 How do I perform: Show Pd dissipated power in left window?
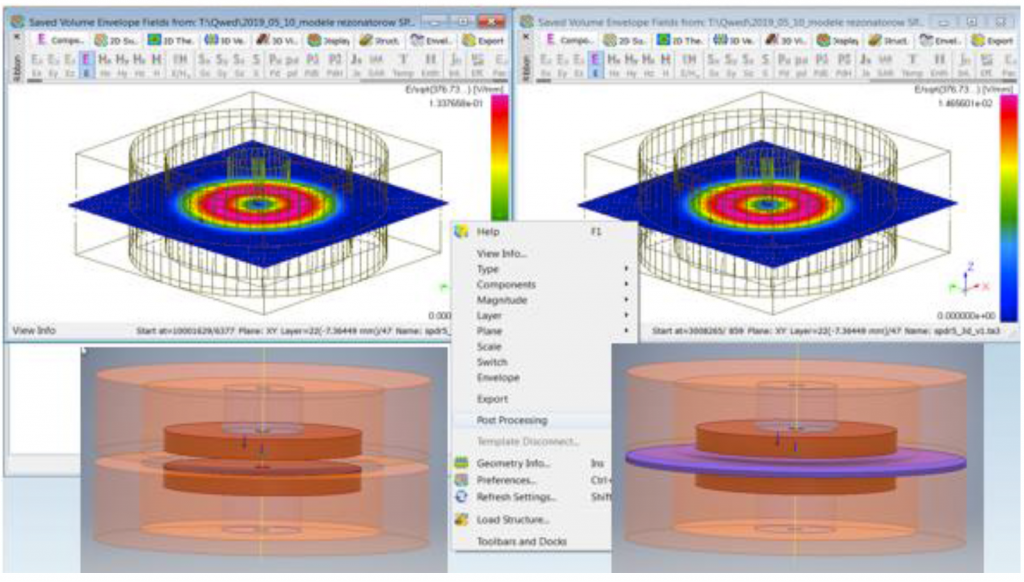coord(275,65)
